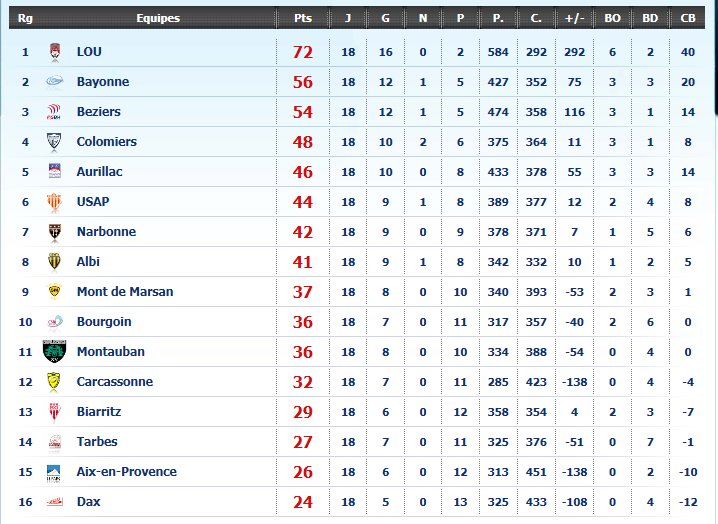Viewport: 718px width, 524px height.
Task: Click the Beziers team logo
Action: coord(54,112)
